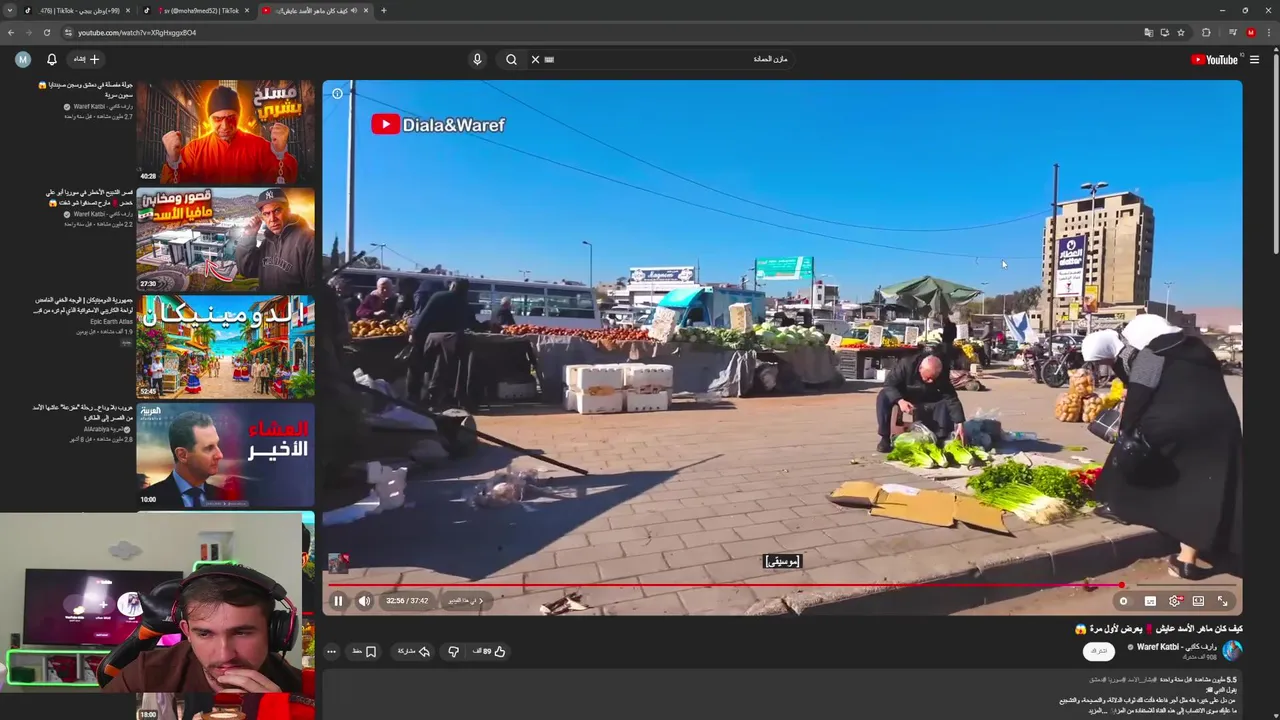
Task: Open the Waref Katbi channel name link
Action: click(x=1176, y=647)
